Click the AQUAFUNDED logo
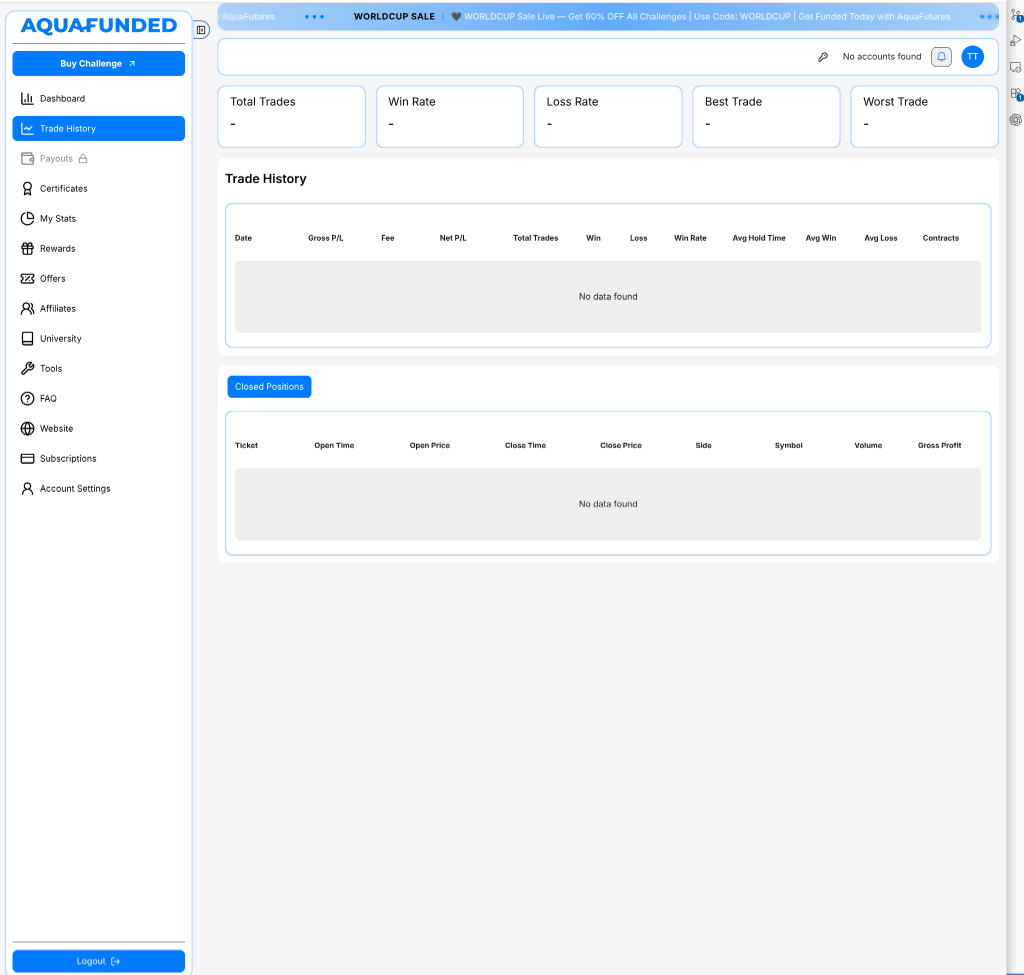Image resolution: width=1024 pixels, height=975 pixels. pyautogui.click(x=99, y=25)
